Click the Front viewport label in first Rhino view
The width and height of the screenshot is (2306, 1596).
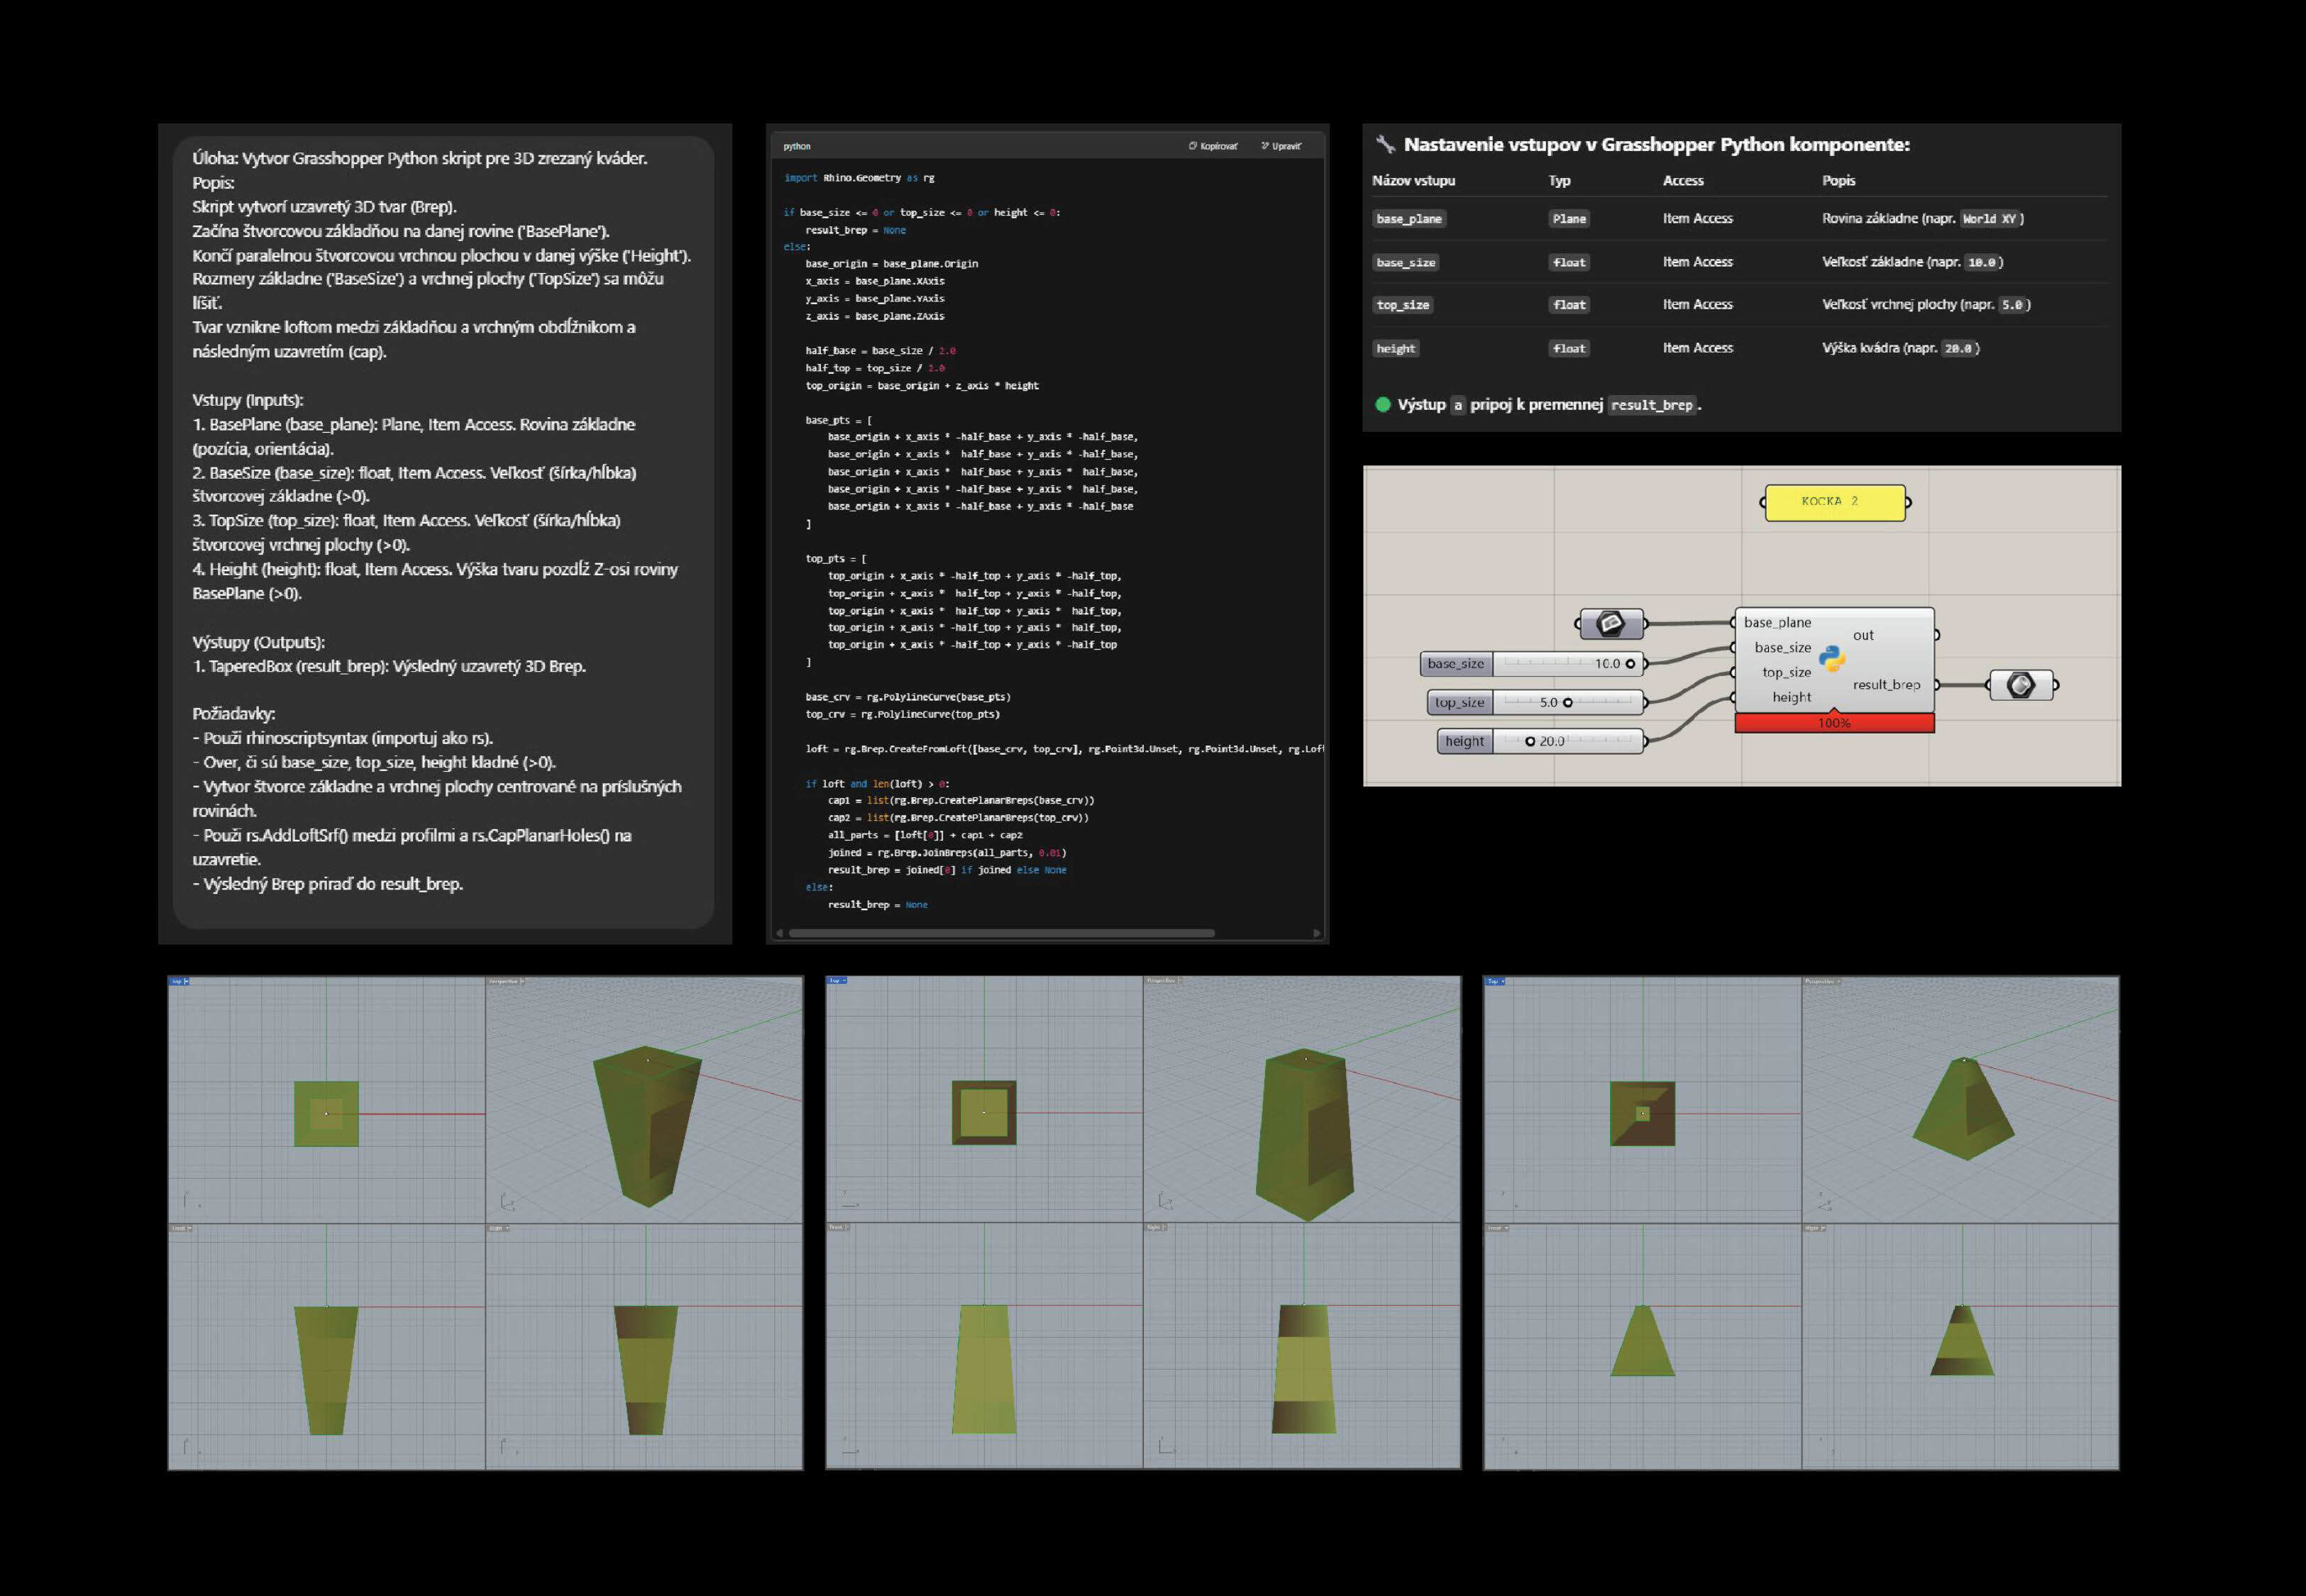pyautogui.click(x=180, y=1228)
